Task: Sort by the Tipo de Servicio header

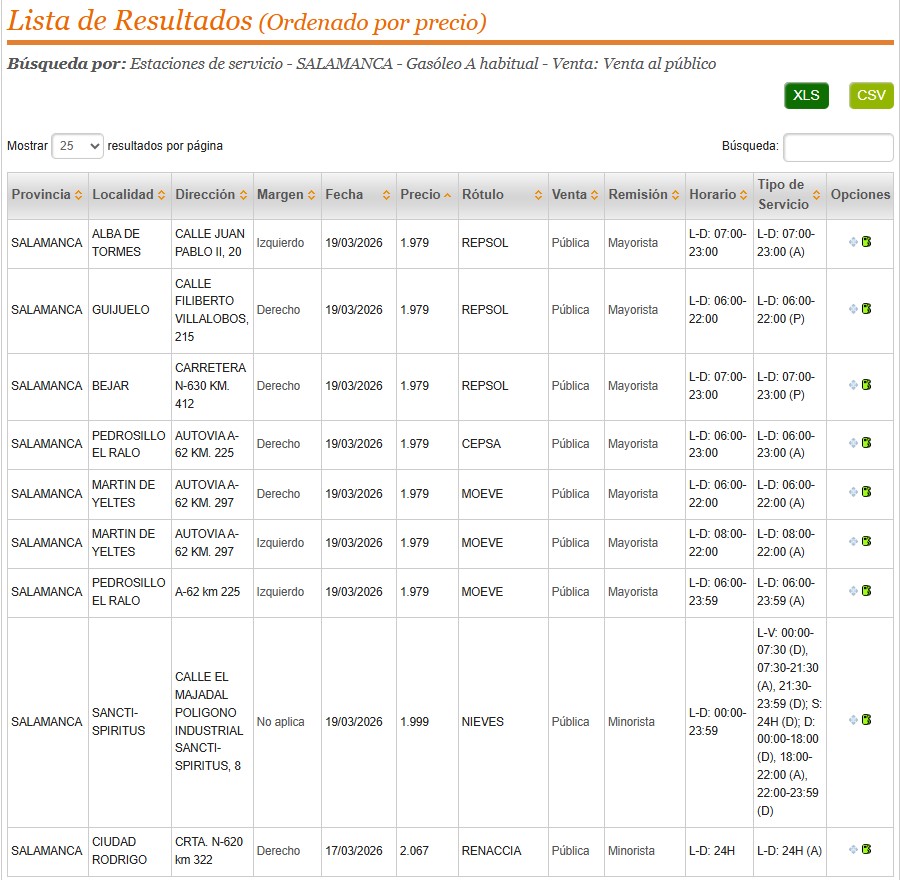Action: 816,195
